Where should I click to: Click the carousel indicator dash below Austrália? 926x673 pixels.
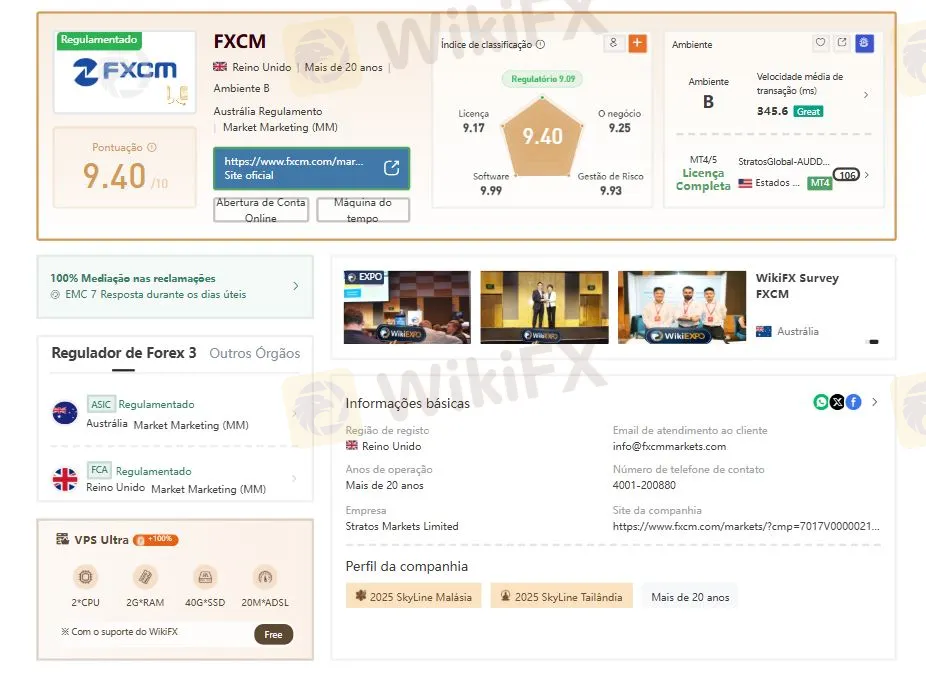pos(873,342)
